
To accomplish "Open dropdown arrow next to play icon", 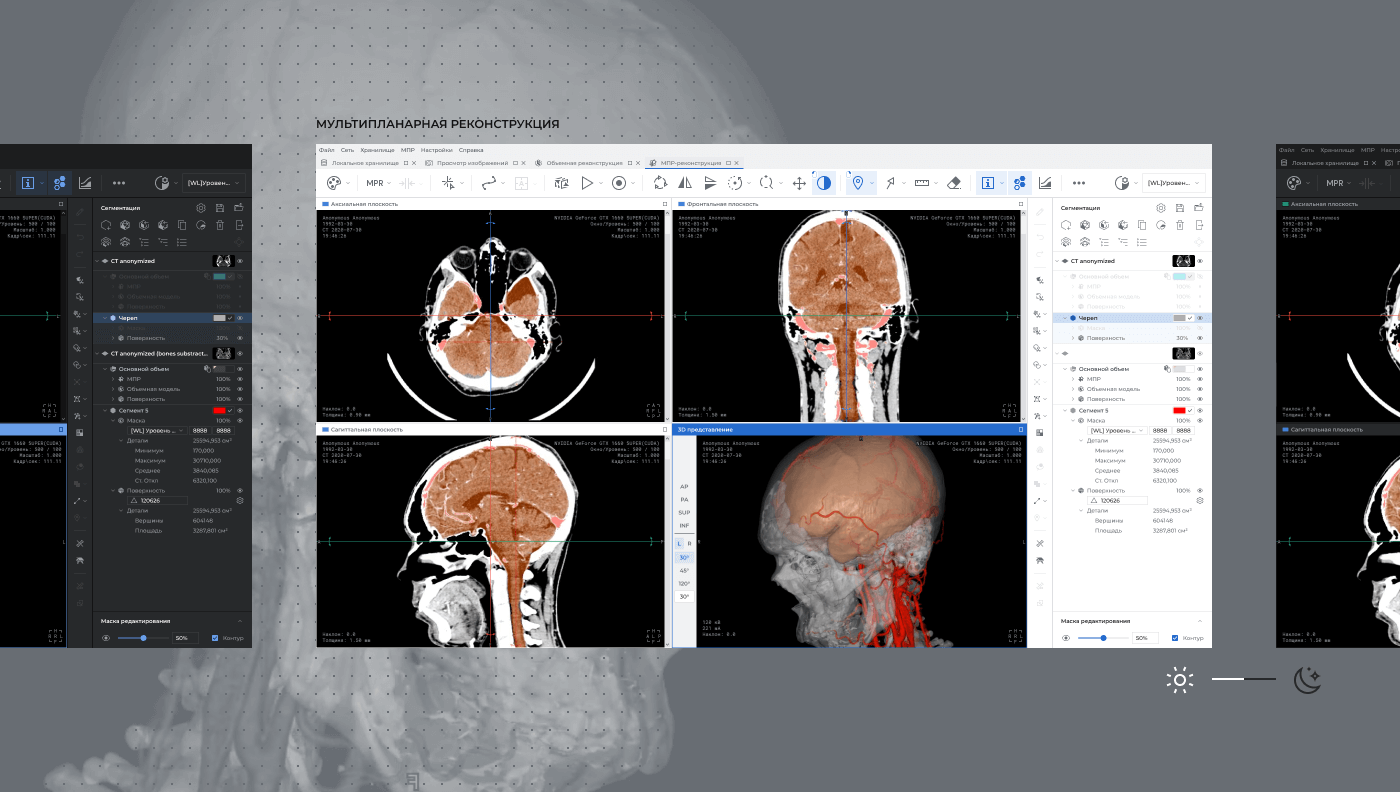I will 602,183.
